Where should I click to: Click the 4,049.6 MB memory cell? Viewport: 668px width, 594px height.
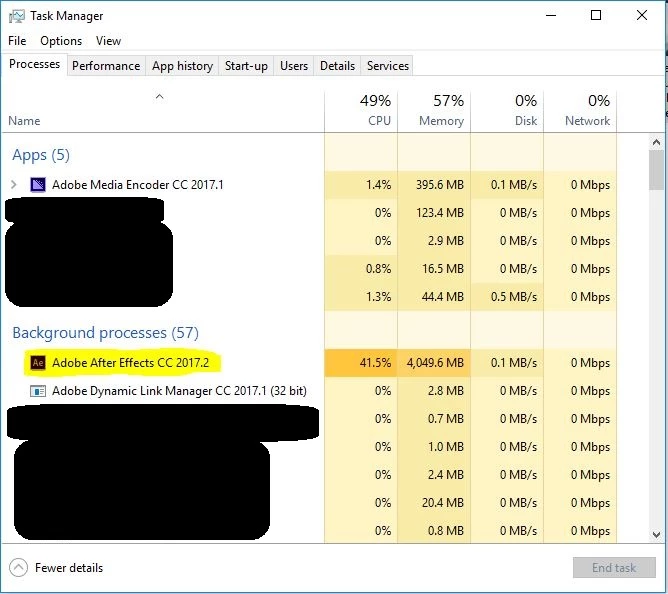click(x=434, y=363)
